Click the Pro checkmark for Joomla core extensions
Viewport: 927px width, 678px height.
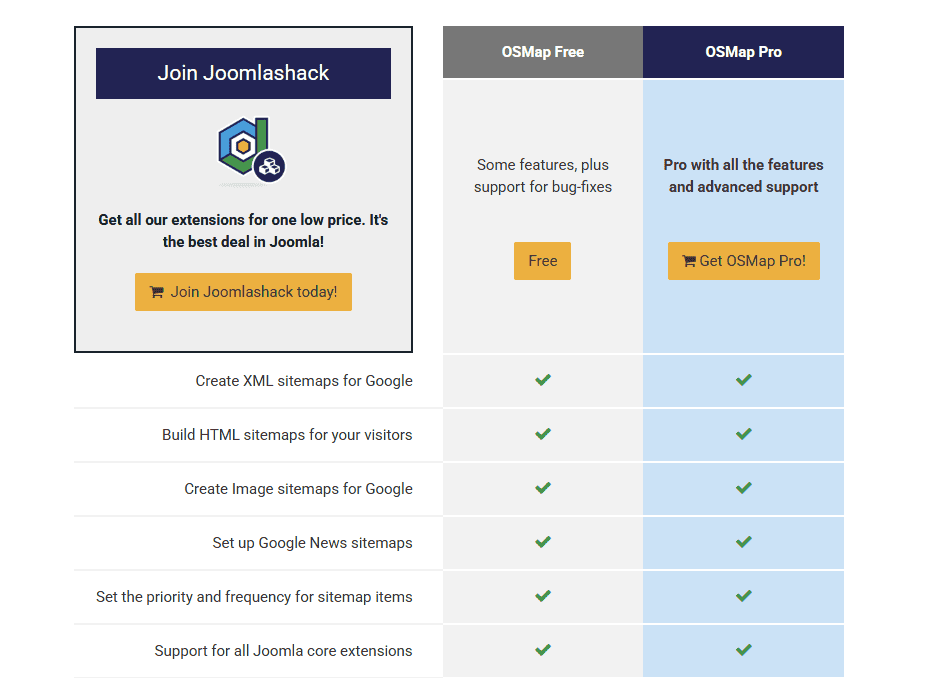point(743,650)
